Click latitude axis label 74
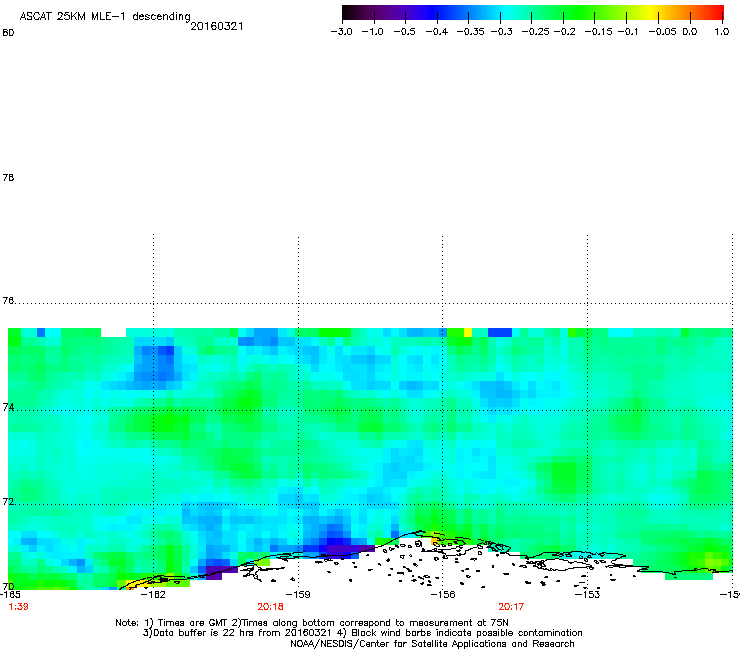This screenshot has height=650, width=740. [x=8, y=407]
